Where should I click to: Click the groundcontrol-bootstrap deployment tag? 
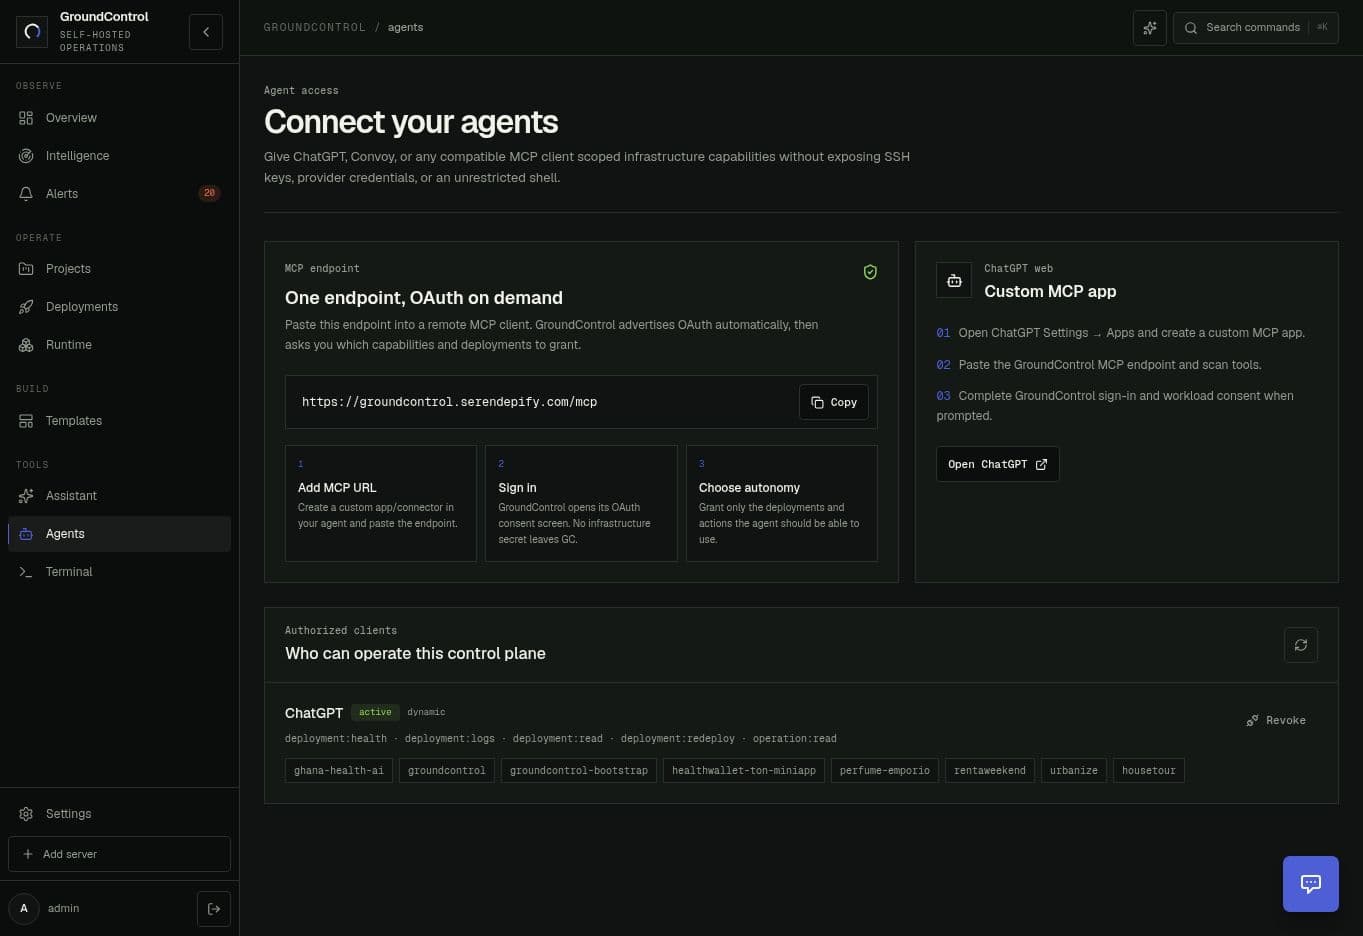coord(579,771)
